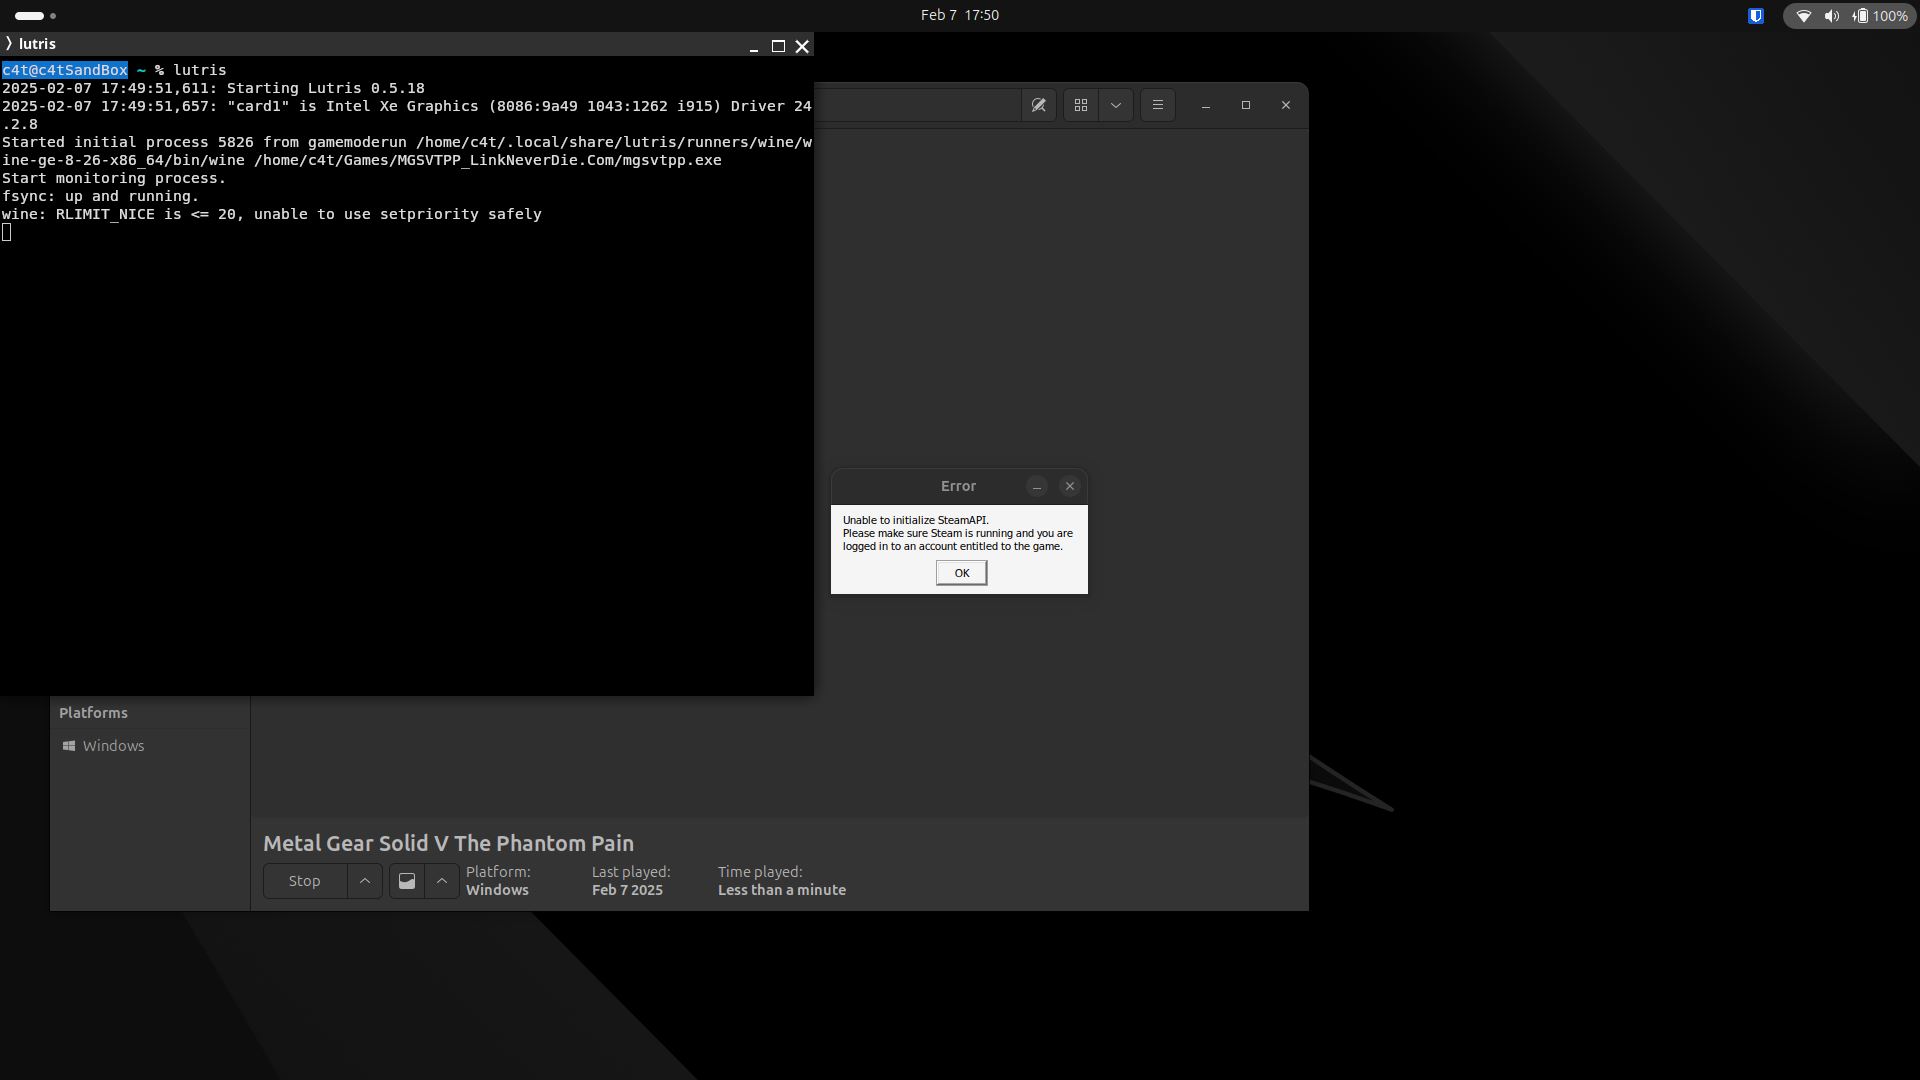Click OK in the SteamAPI error dialog
This screenshot has height=1080, width=1920.
click(960, 572)
